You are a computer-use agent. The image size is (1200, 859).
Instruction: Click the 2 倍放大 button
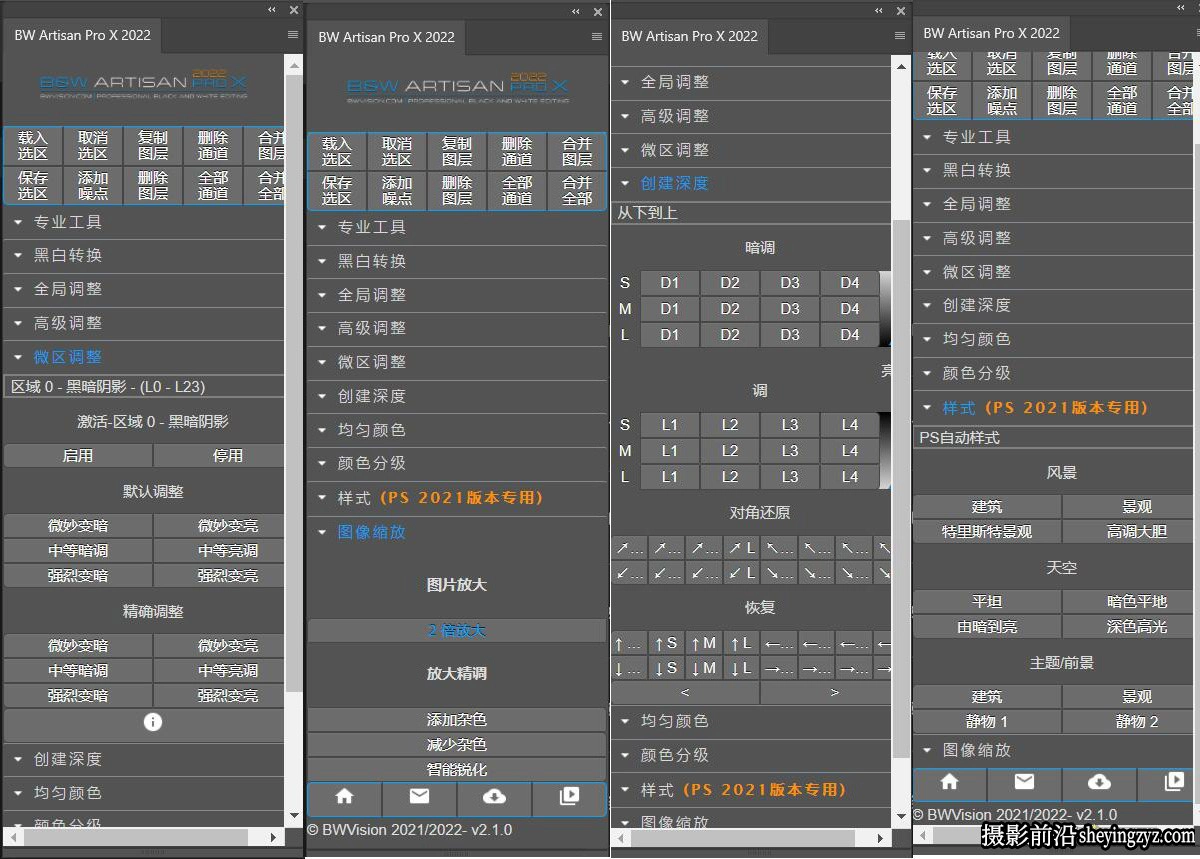point(457,631)
